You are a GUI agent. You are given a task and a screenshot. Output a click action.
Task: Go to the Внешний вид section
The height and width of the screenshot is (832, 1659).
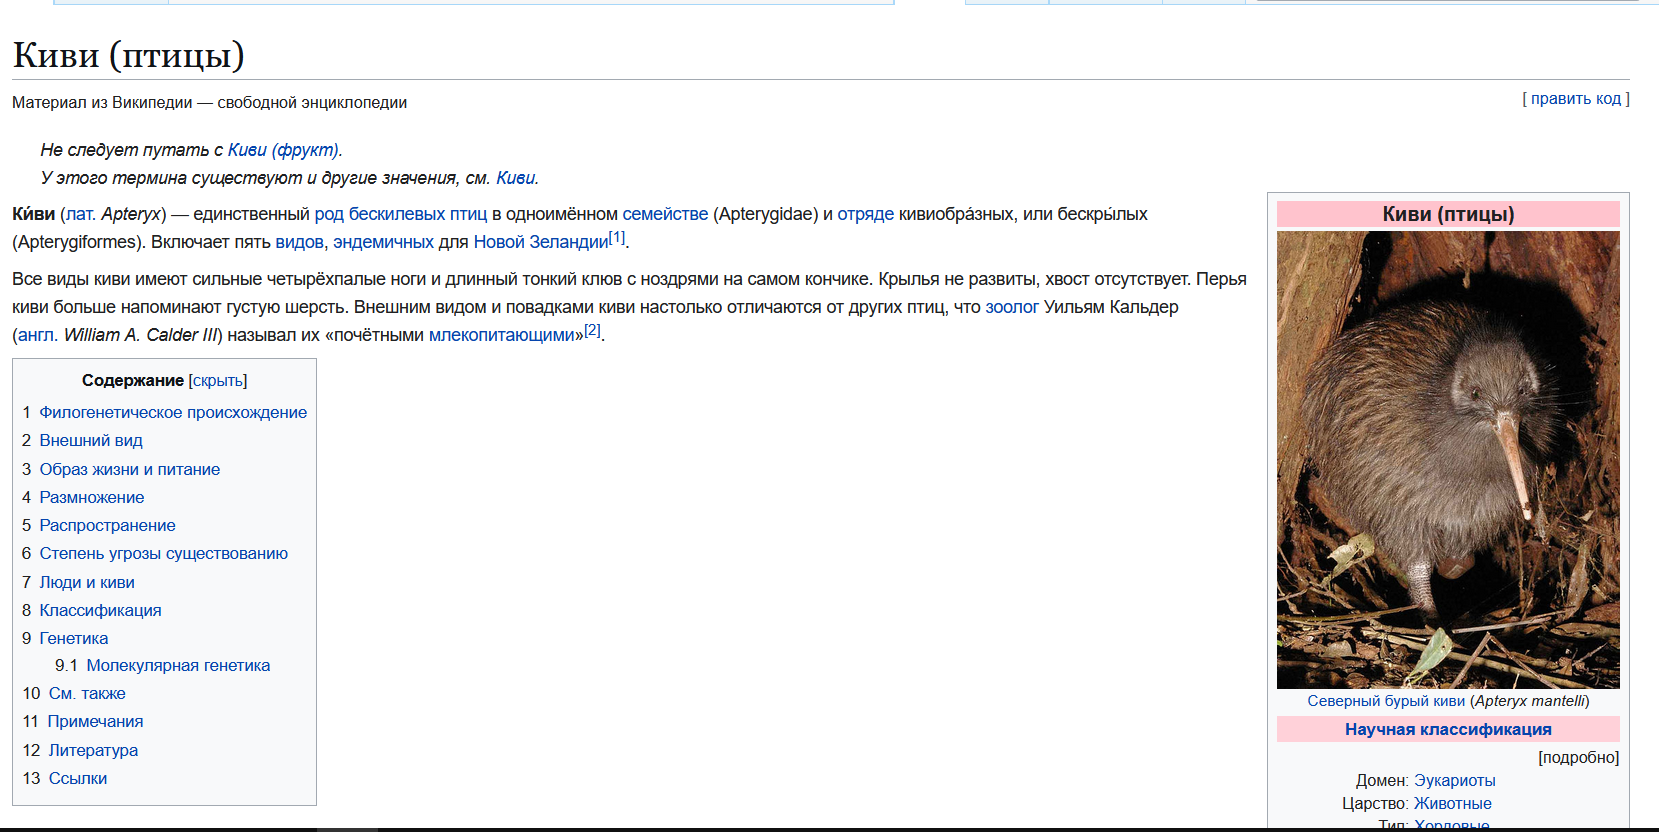[91, 440]
